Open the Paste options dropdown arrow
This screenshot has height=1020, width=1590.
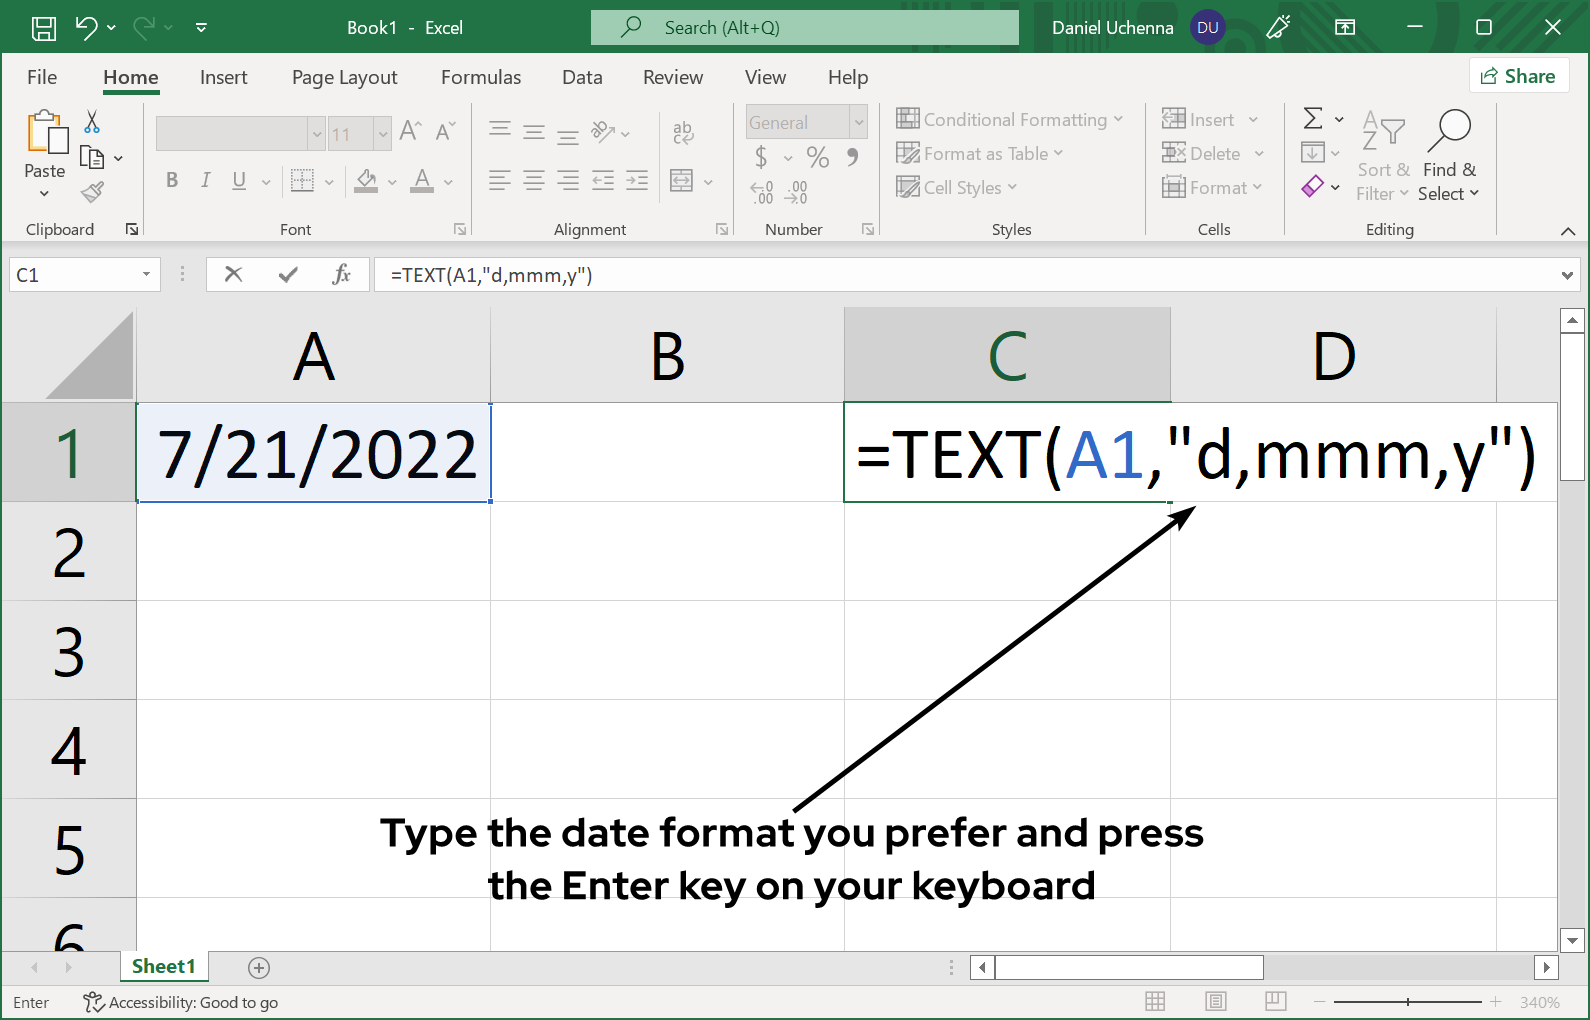44,193
